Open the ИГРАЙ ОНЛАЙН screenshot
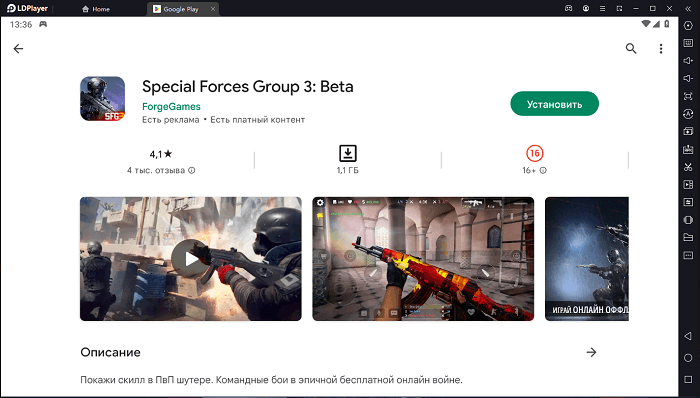The width and height of the screenshot is (700, 398). pos(587,259)
